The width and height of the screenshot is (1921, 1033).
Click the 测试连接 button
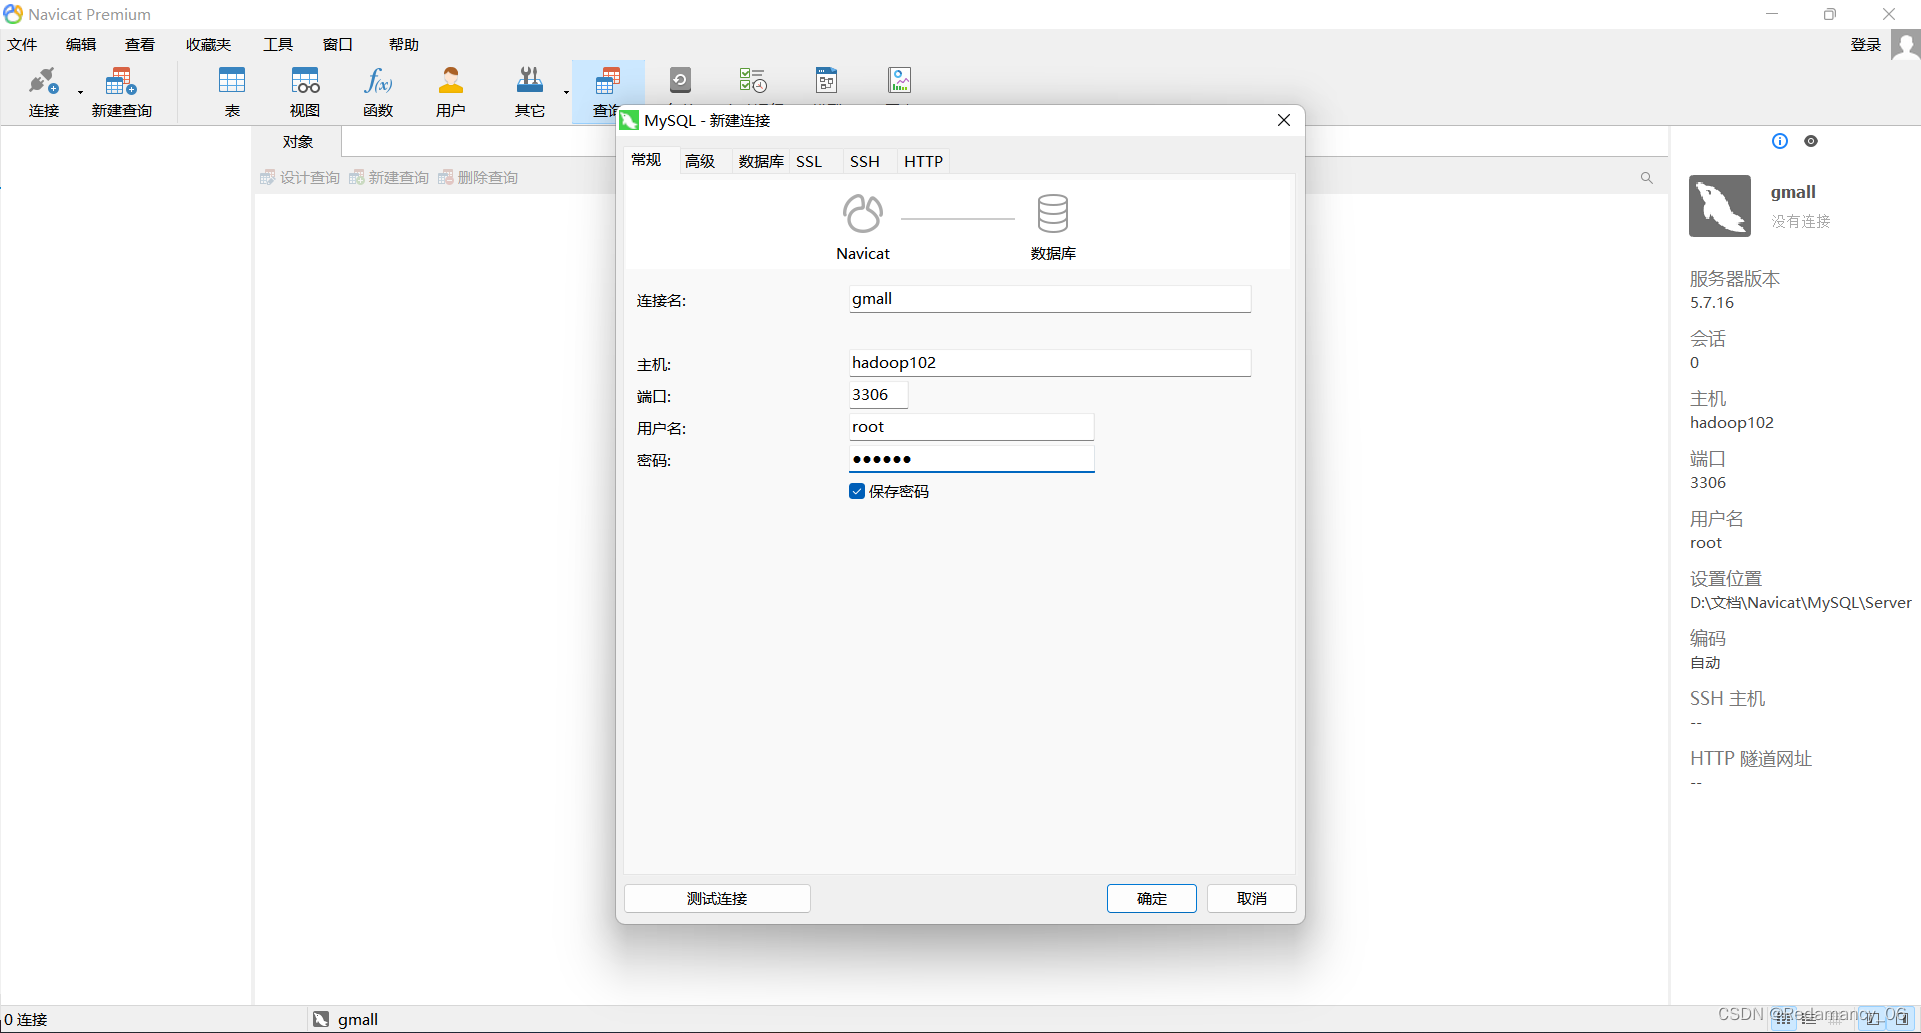[717, 899]
